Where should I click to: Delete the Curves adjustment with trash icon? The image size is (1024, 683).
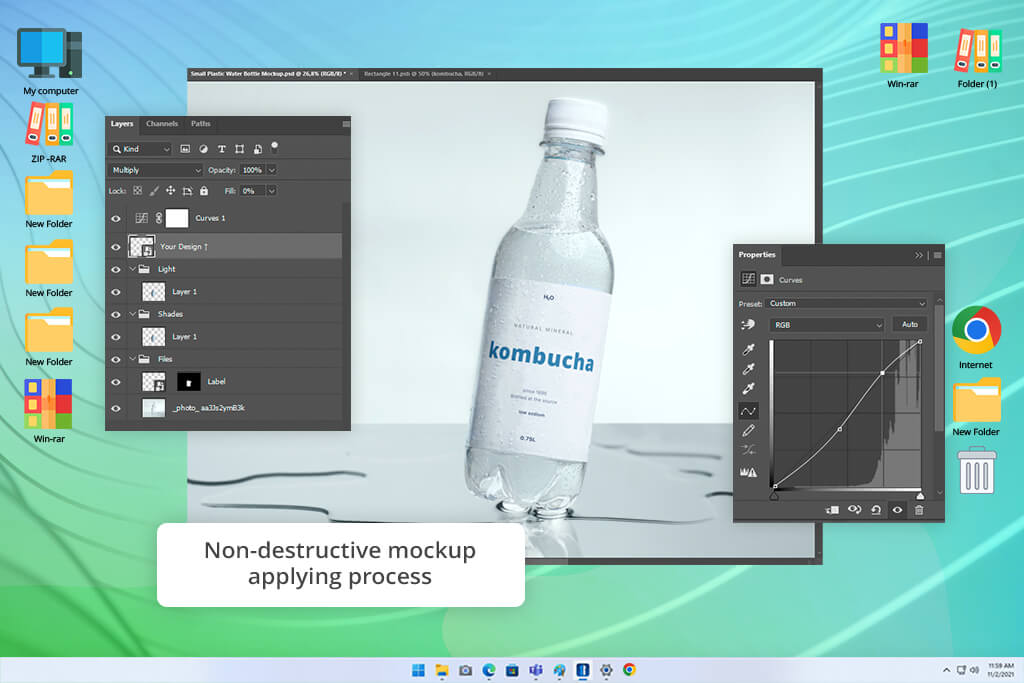pyautogui.click(x=919, y=510)
